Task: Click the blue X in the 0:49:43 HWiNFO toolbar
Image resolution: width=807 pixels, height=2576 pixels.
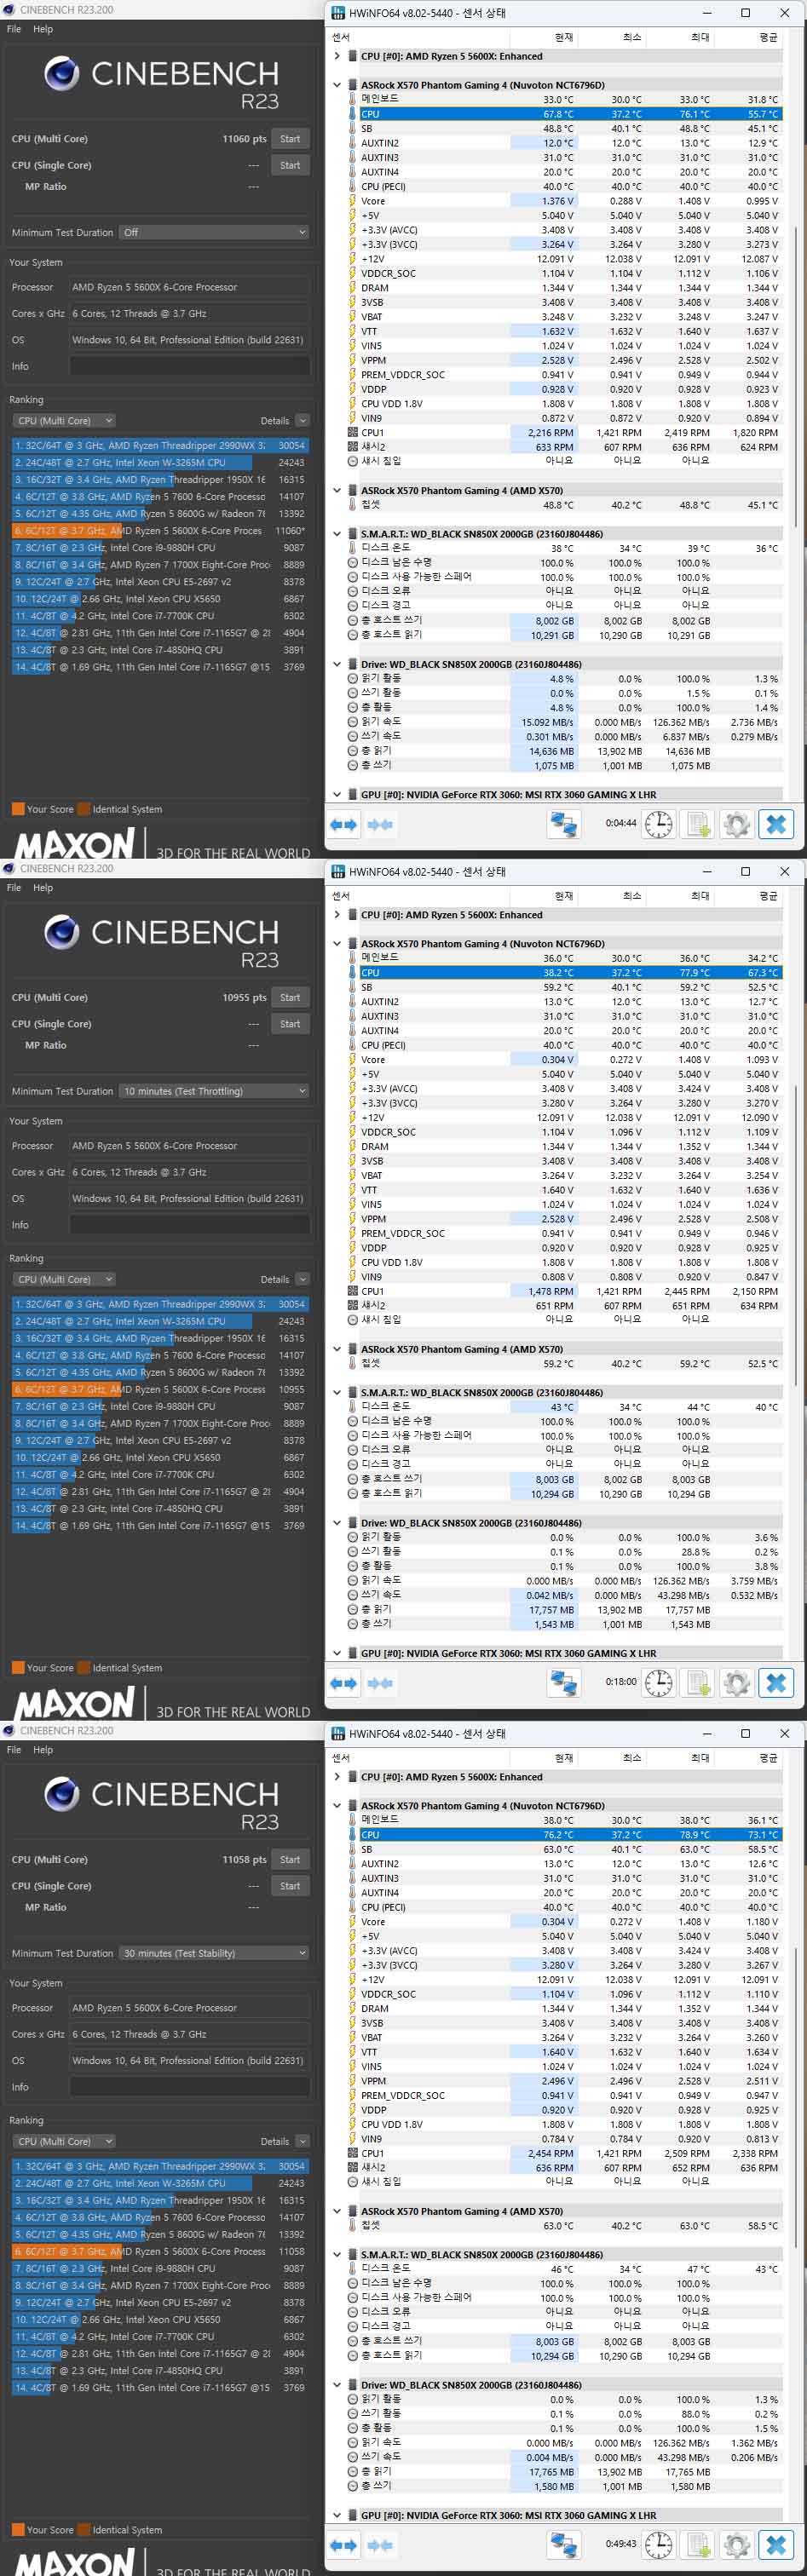Action: coord(776,2545)
